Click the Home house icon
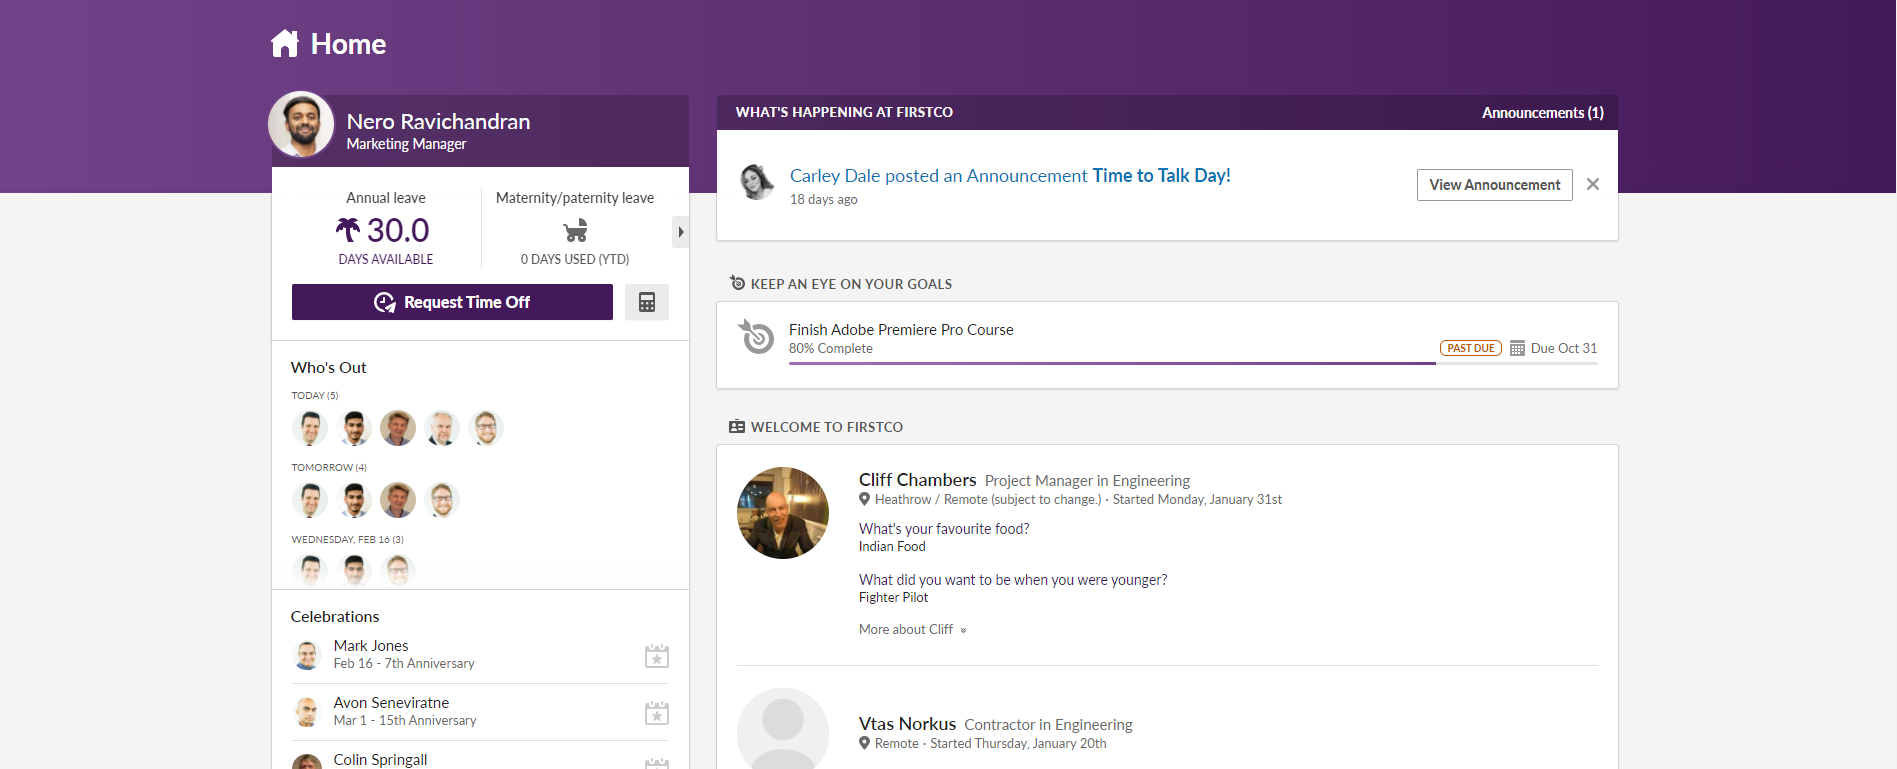The width and height of the screenshot is (1897, 769). (x=285, y=43)
